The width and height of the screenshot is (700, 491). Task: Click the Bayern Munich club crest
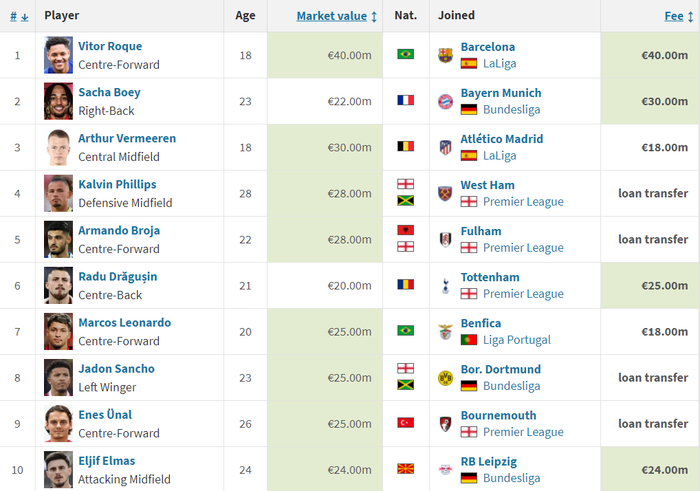point(445,101)
